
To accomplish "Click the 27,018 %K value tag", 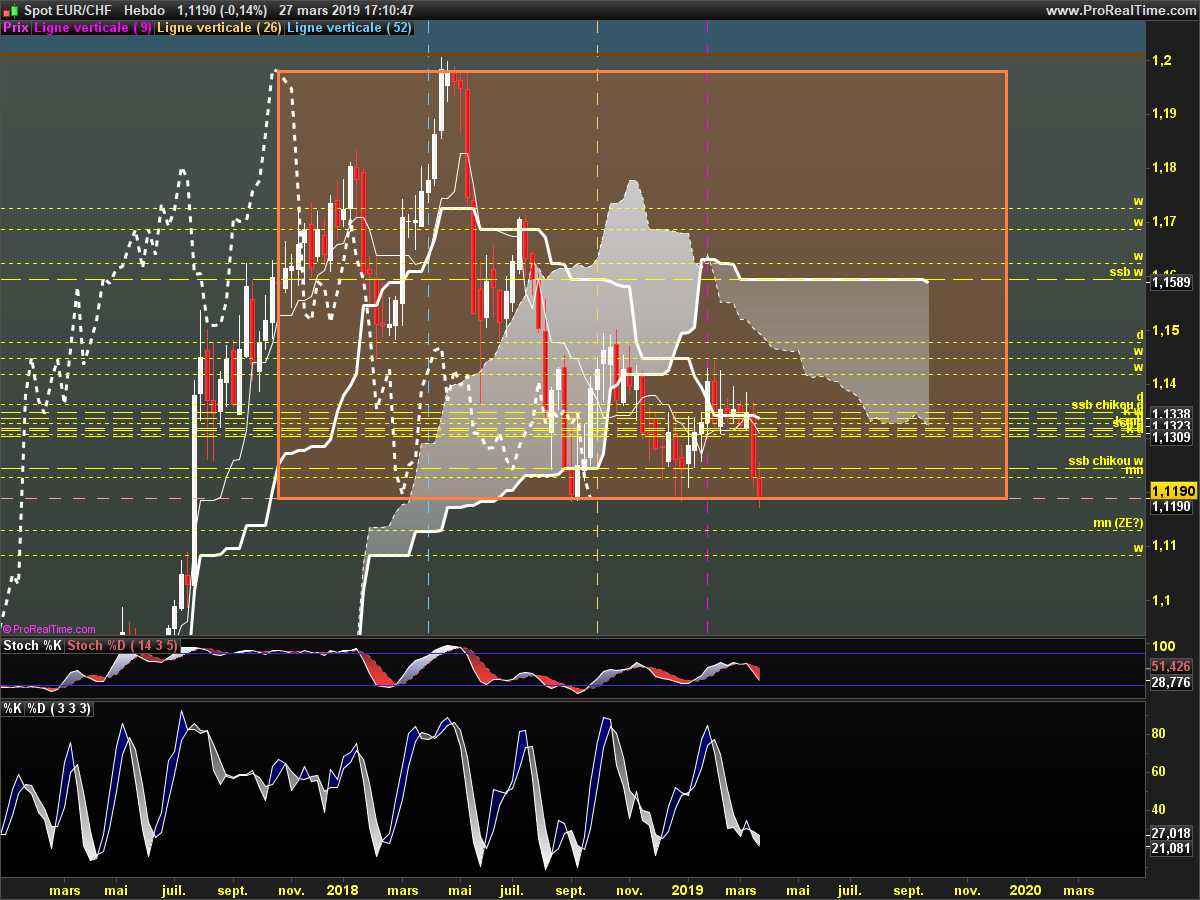I will (x=1171, y=832).
